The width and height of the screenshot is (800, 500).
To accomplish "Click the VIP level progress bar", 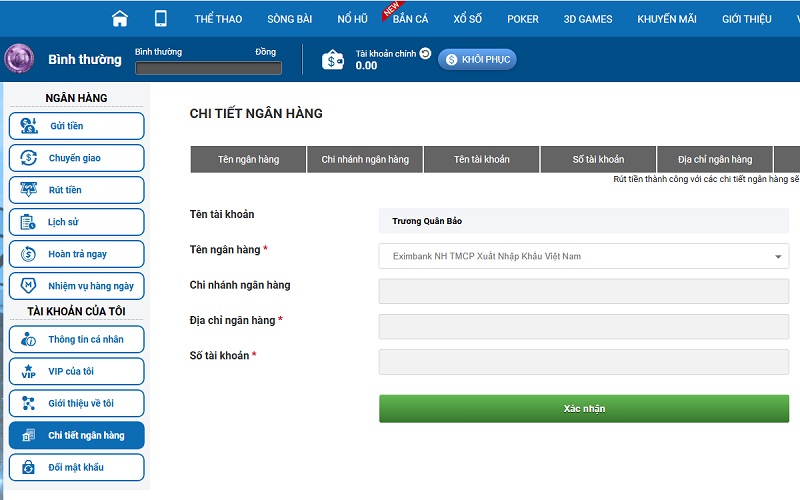I will coord(208,68).
